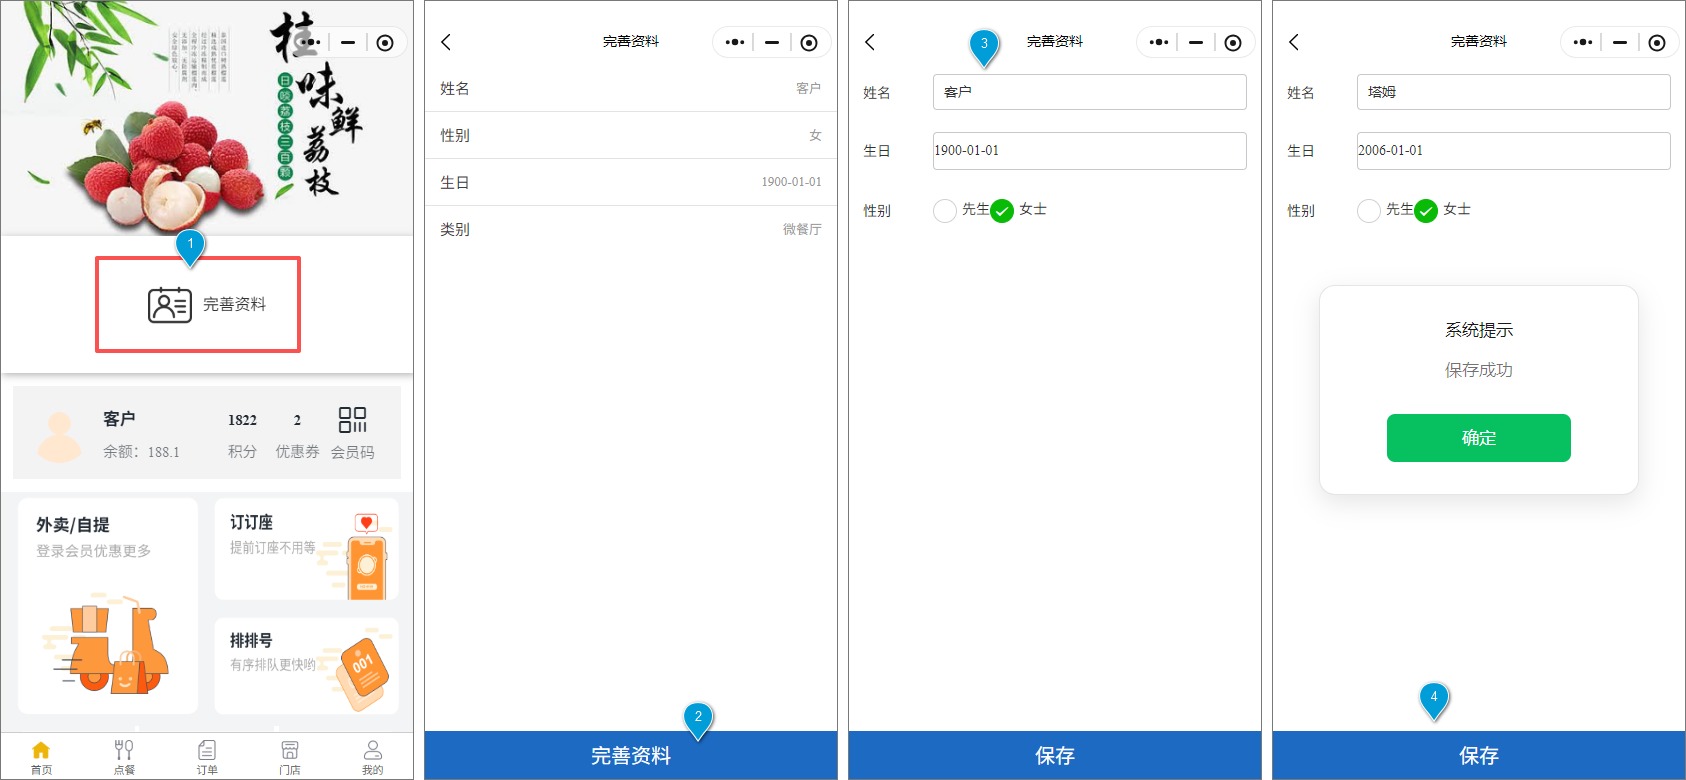Screen dimensions: 1686x780
Task: Open the three-dot menu over the lychee banner
Action: click(x=311, y=43)
